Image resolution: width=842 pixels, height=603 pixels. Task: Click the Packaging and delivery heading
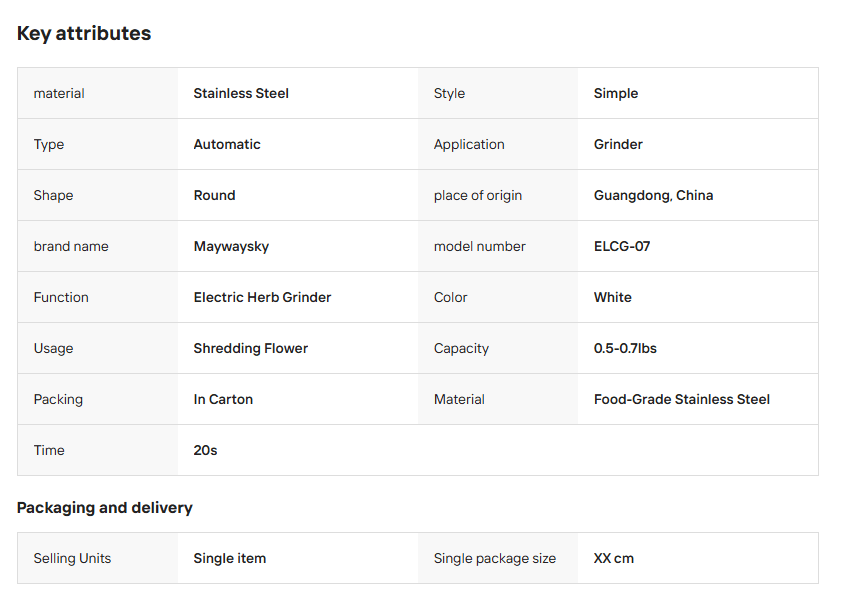[x=105, y=507]
